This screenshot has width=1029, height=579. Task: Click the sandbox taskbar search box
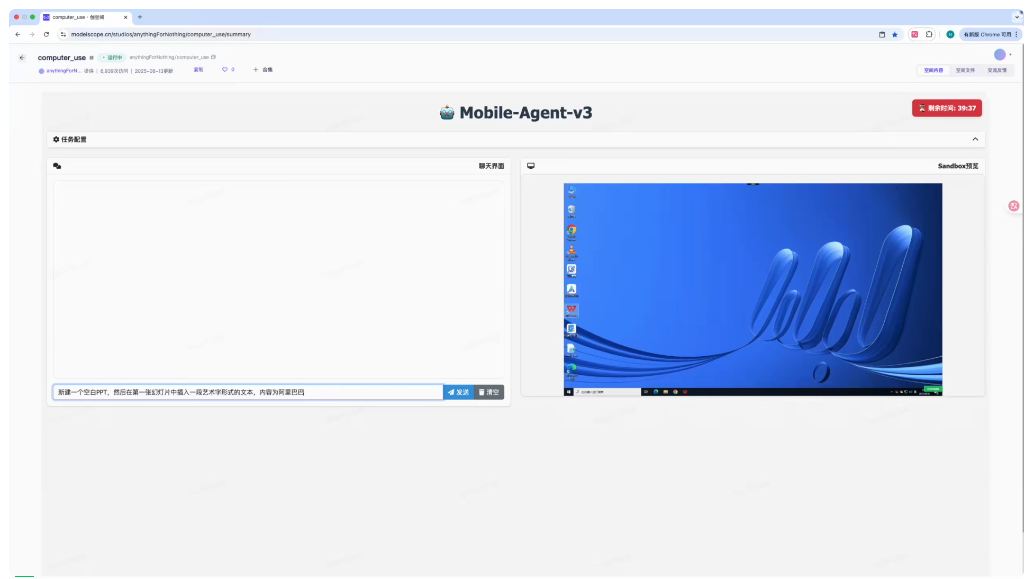pyautogui.click(x=607, y=392)
